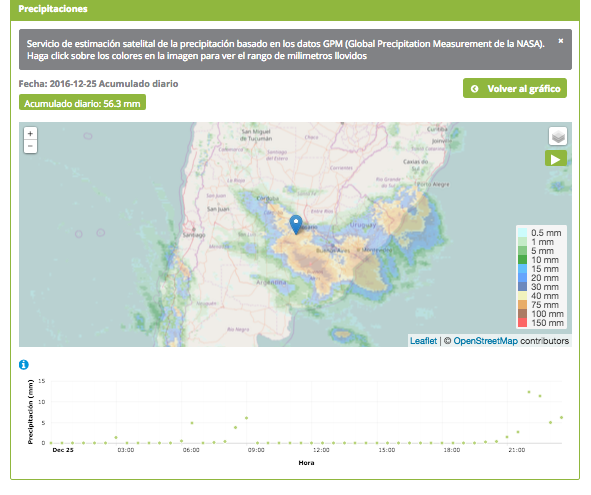This screenshot has height=495, width=591.
Task: Select the 30 mm blue legend swatch
Action: [x=522, y=287]
